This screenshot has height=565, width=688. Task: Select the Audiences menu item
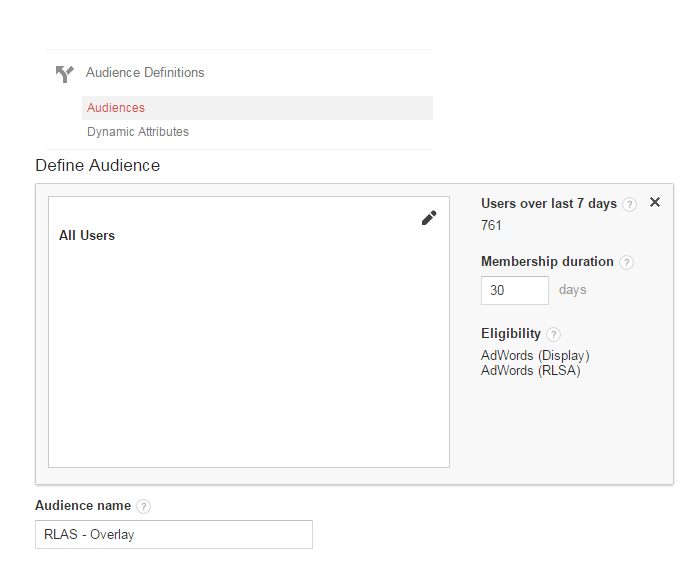(257, 108)
